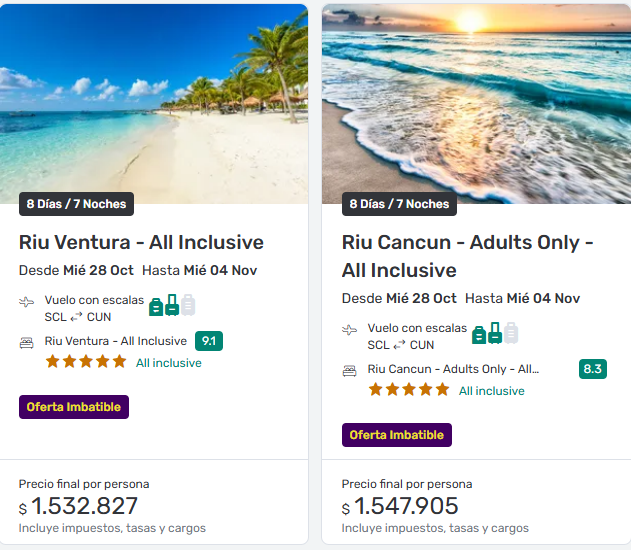Image resolution: width=631 pixels, height=550 pixels.
Task: Click the five-star rating under Riu Cancun
Action: pyautogui.click(x=409, y=390)
